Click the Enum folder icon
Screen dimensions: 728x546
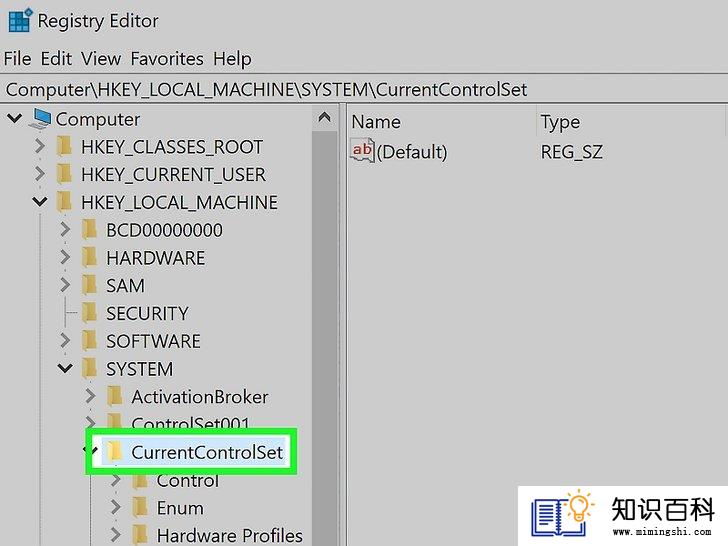pos(140,507)
